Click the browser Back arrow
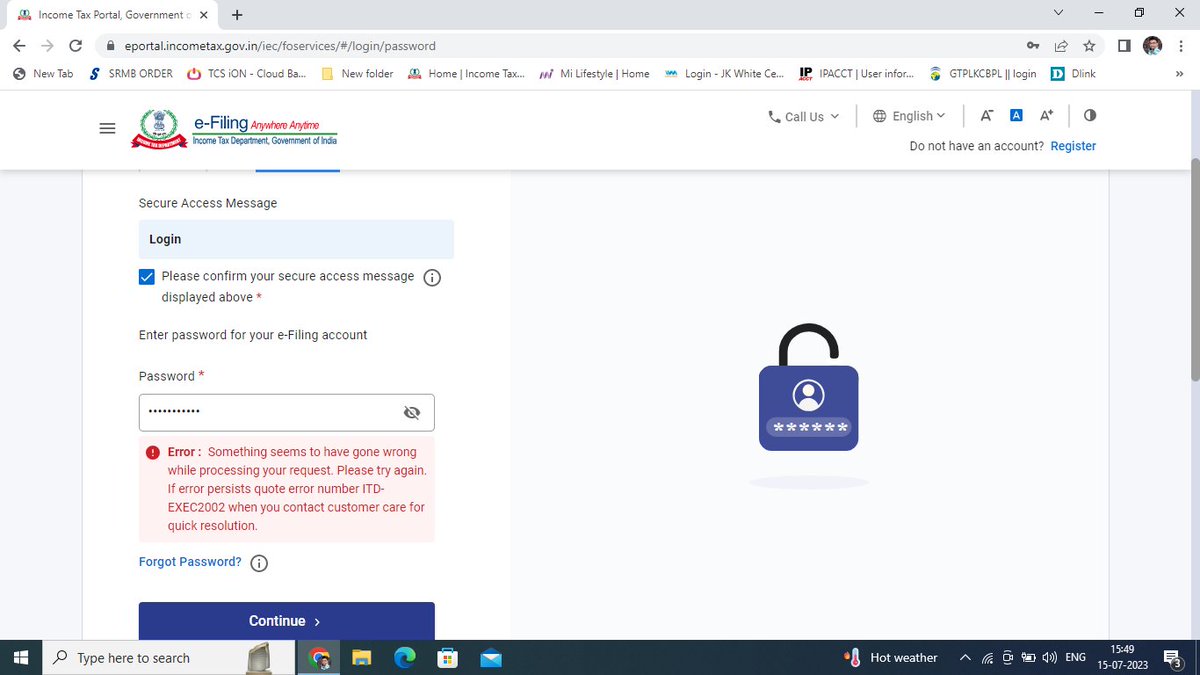 [19, 46]
